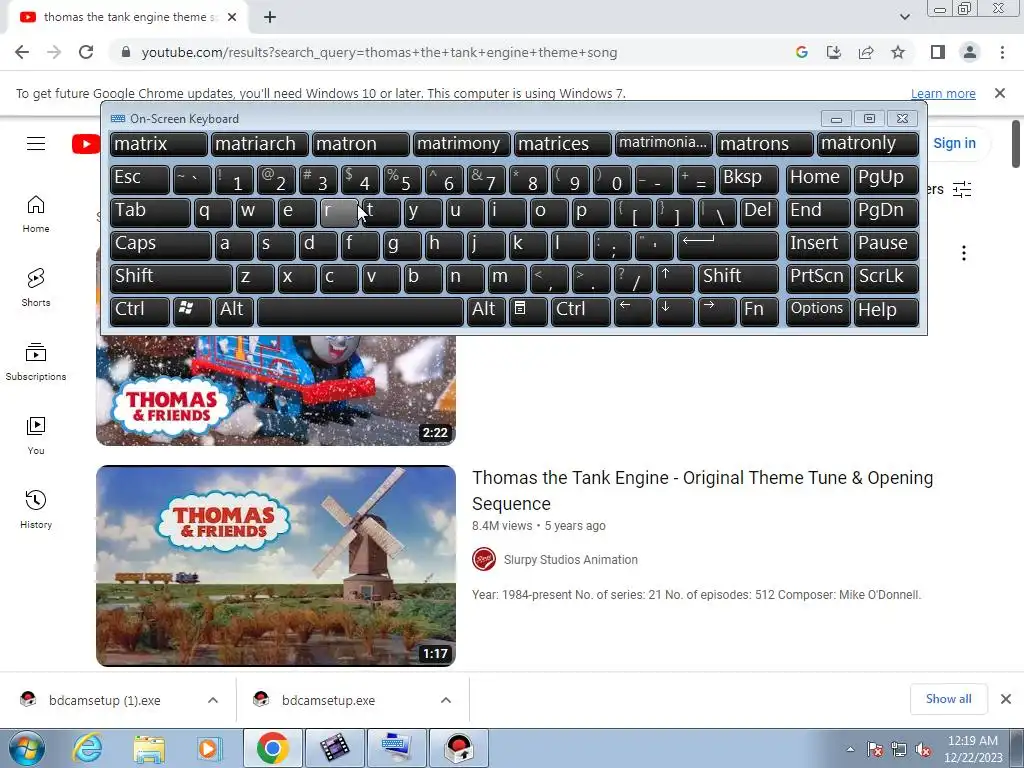Show hidden system tray icons arrow
Viewport: 1024px width, 768px height.
(850, 749)
